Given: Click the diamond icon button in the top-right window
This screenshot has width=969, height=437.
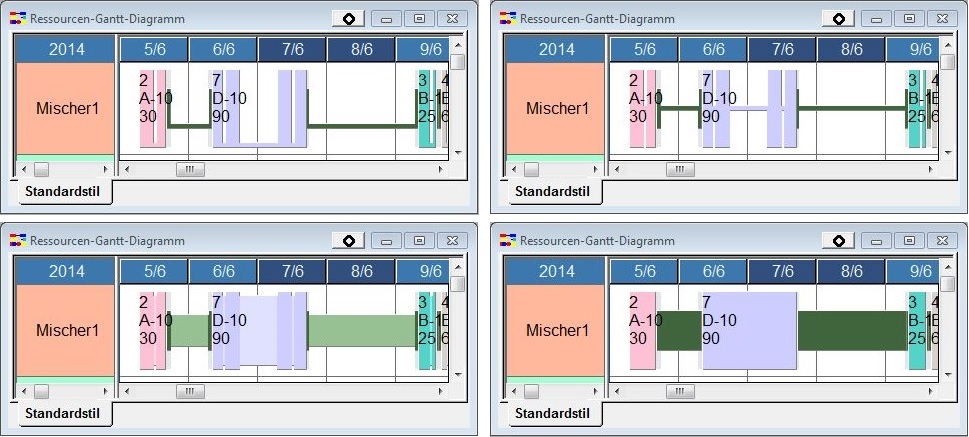Looking at the screenshot, I should (838, 19).
